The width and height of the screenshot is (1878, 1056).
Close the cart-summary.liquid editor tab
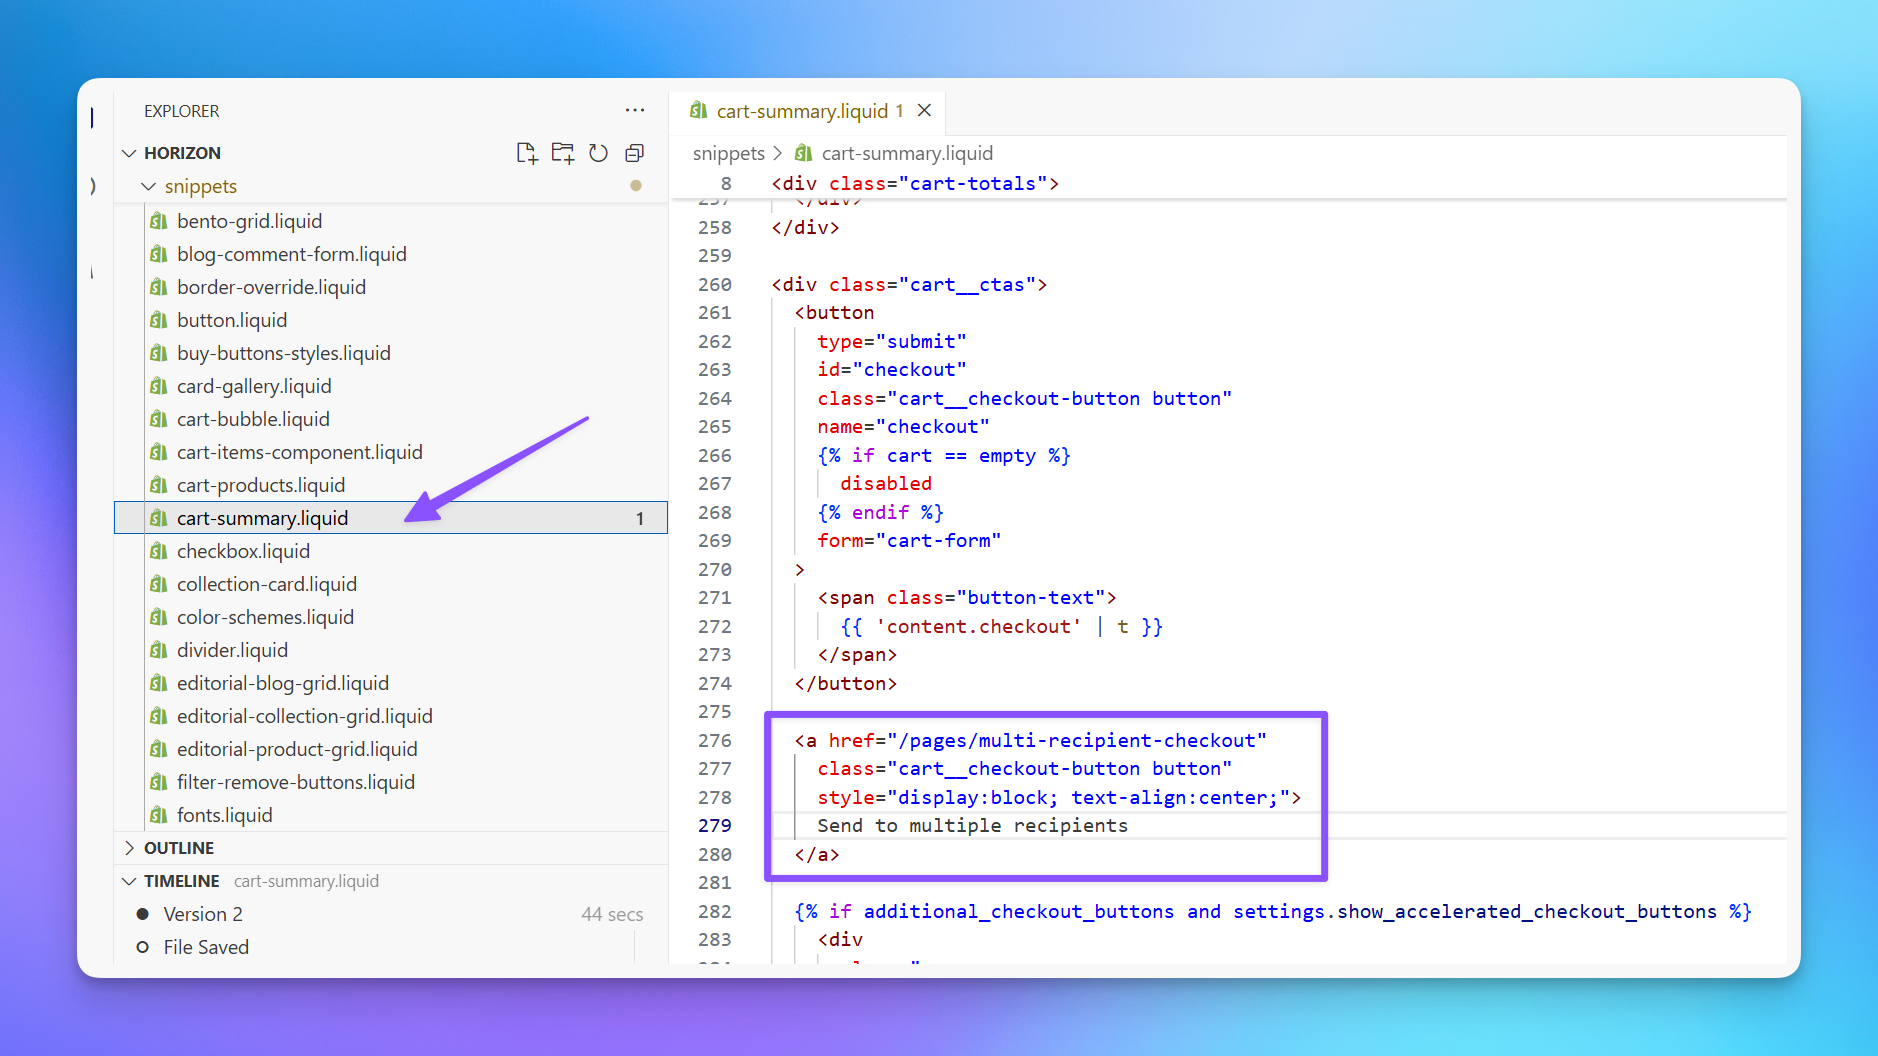coord(925,110)
